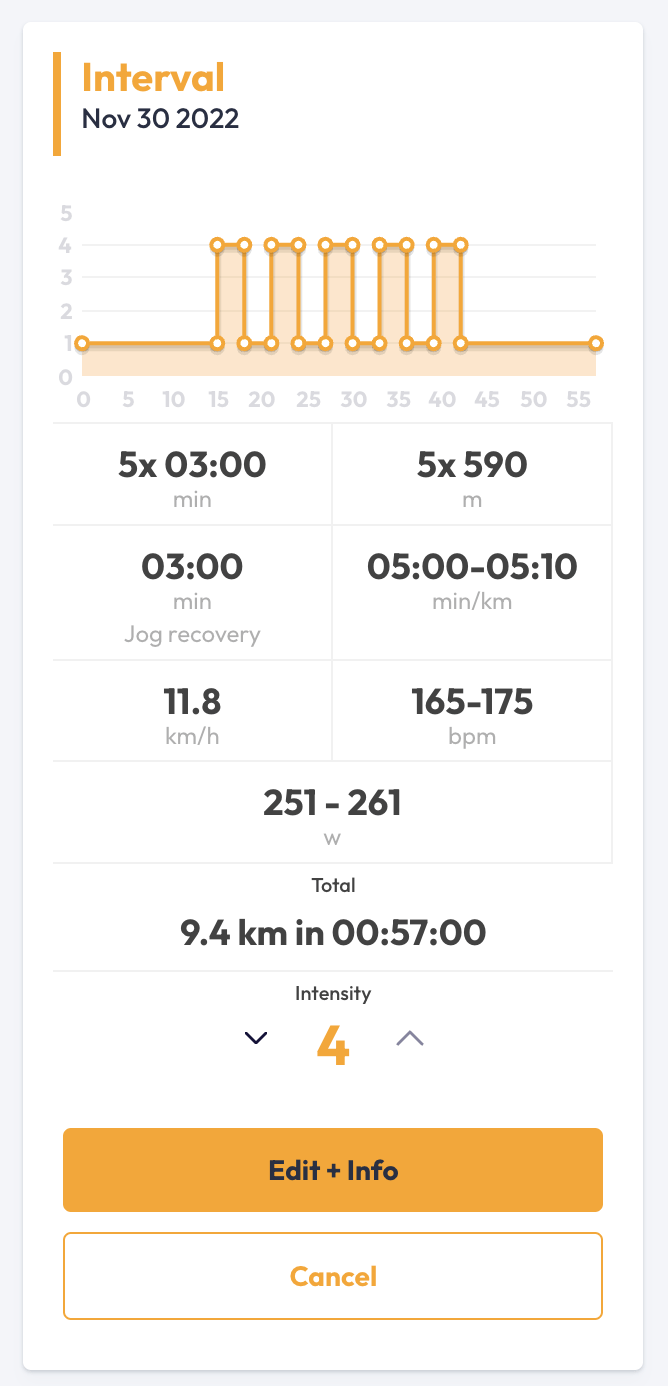Click the 165-175 bpm heart rate cell
Image resolution: width=668 pixels, height=1386 pixels.
[x=472, y=711]
